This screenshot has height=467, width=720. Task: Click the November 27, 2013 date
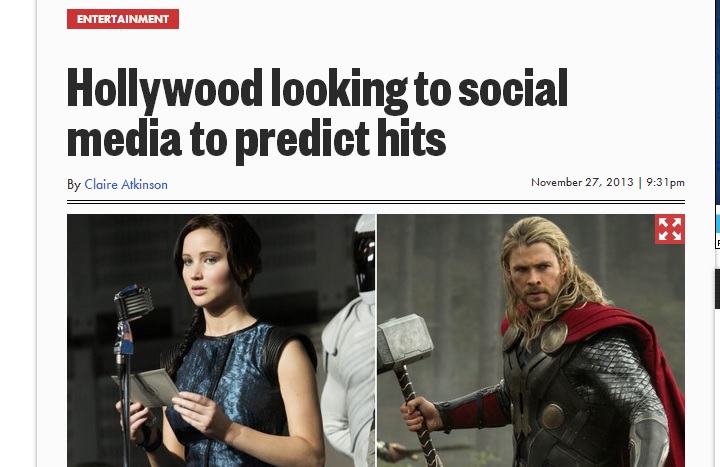(x=582, y=182)
